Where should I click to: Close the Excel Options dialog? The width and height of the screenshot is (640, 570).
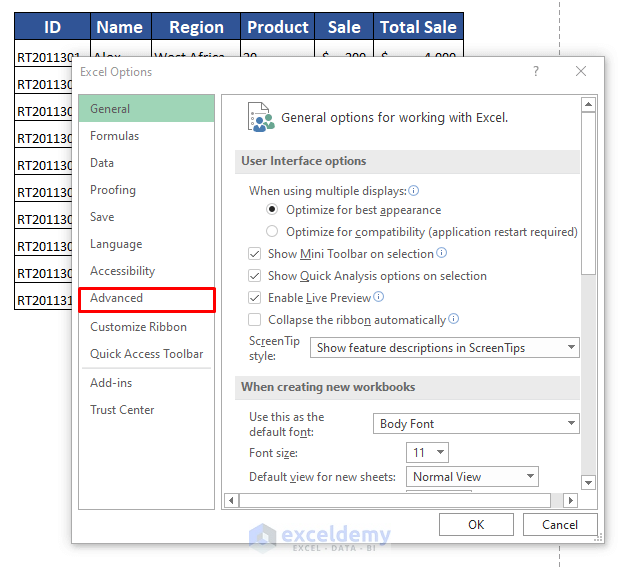pyautogui.click(x=581, y=71)
